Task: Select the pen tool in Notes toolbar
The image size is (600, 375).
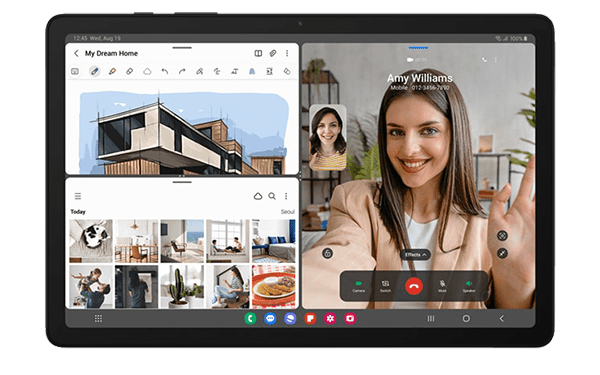Action: [x=95, y=71]
